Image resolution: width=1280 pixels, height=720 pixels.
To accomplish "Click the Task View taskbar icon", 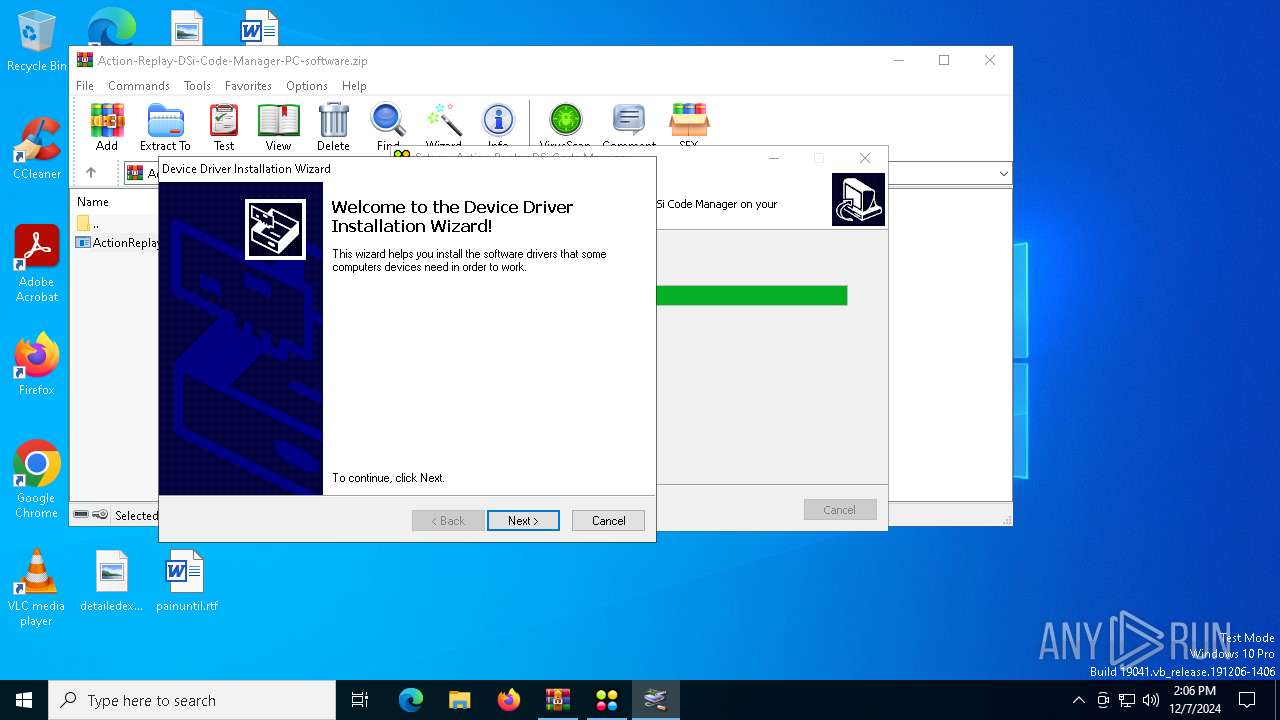I will [x=360, y=700].
